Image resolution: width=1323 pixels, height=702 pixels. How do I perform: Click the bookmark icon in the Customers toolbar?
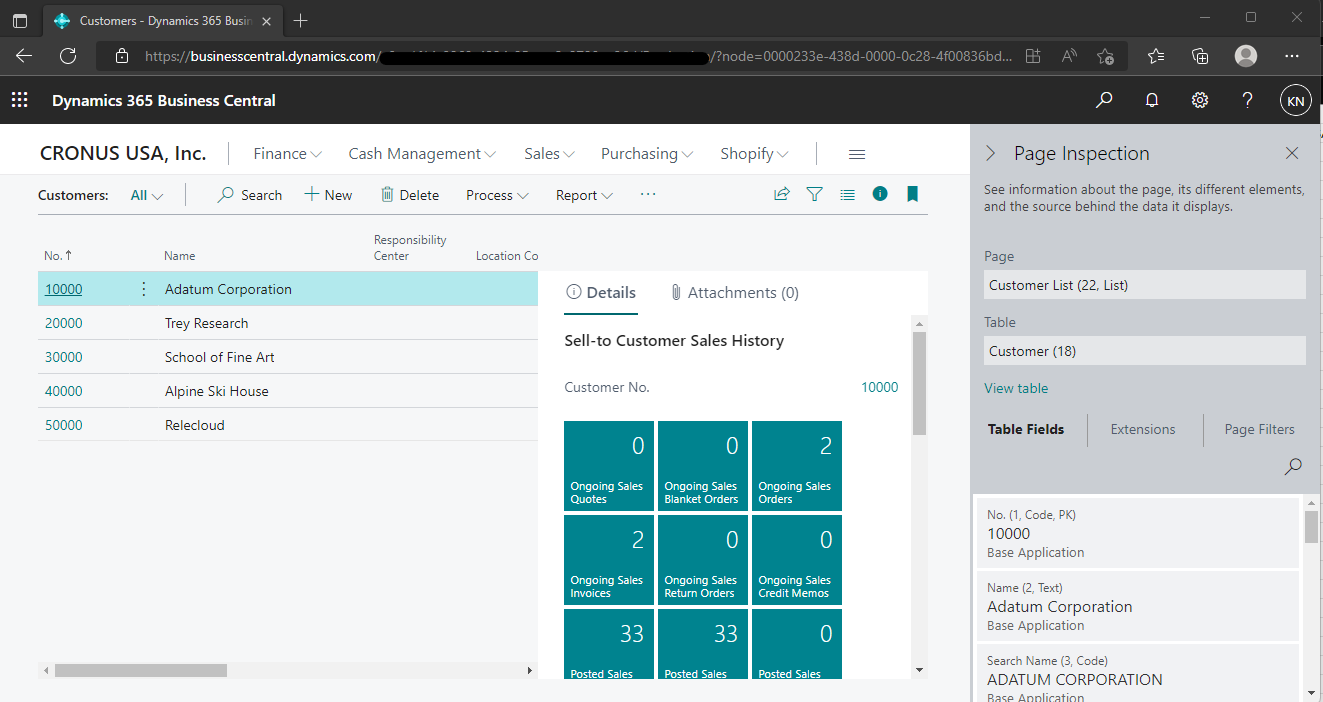912,194
